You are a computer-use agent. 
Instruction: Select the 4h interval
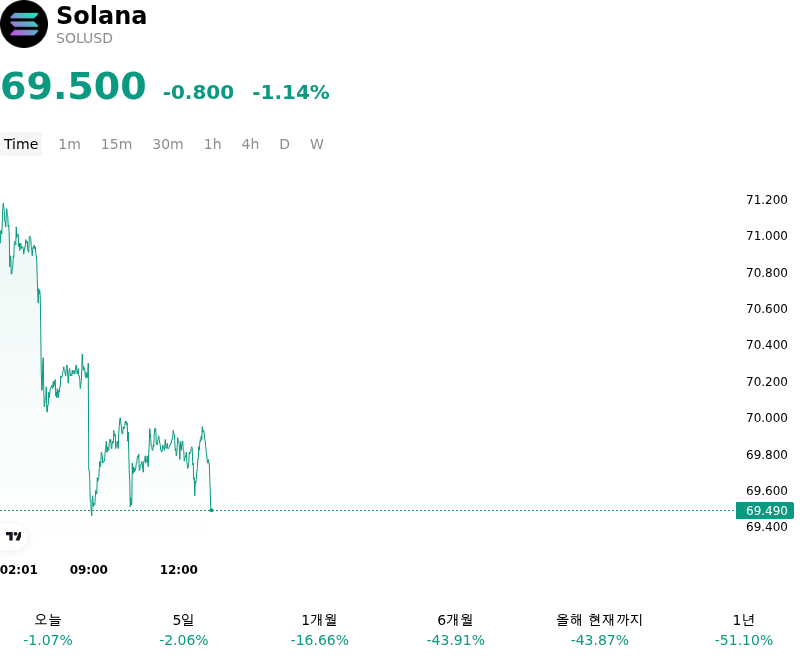250,144
